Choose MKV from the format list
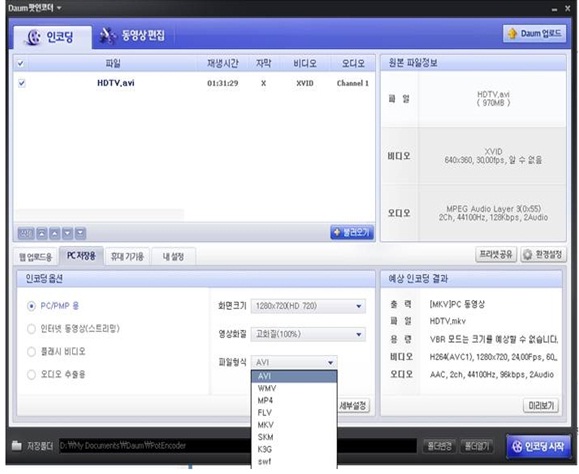 294,425
